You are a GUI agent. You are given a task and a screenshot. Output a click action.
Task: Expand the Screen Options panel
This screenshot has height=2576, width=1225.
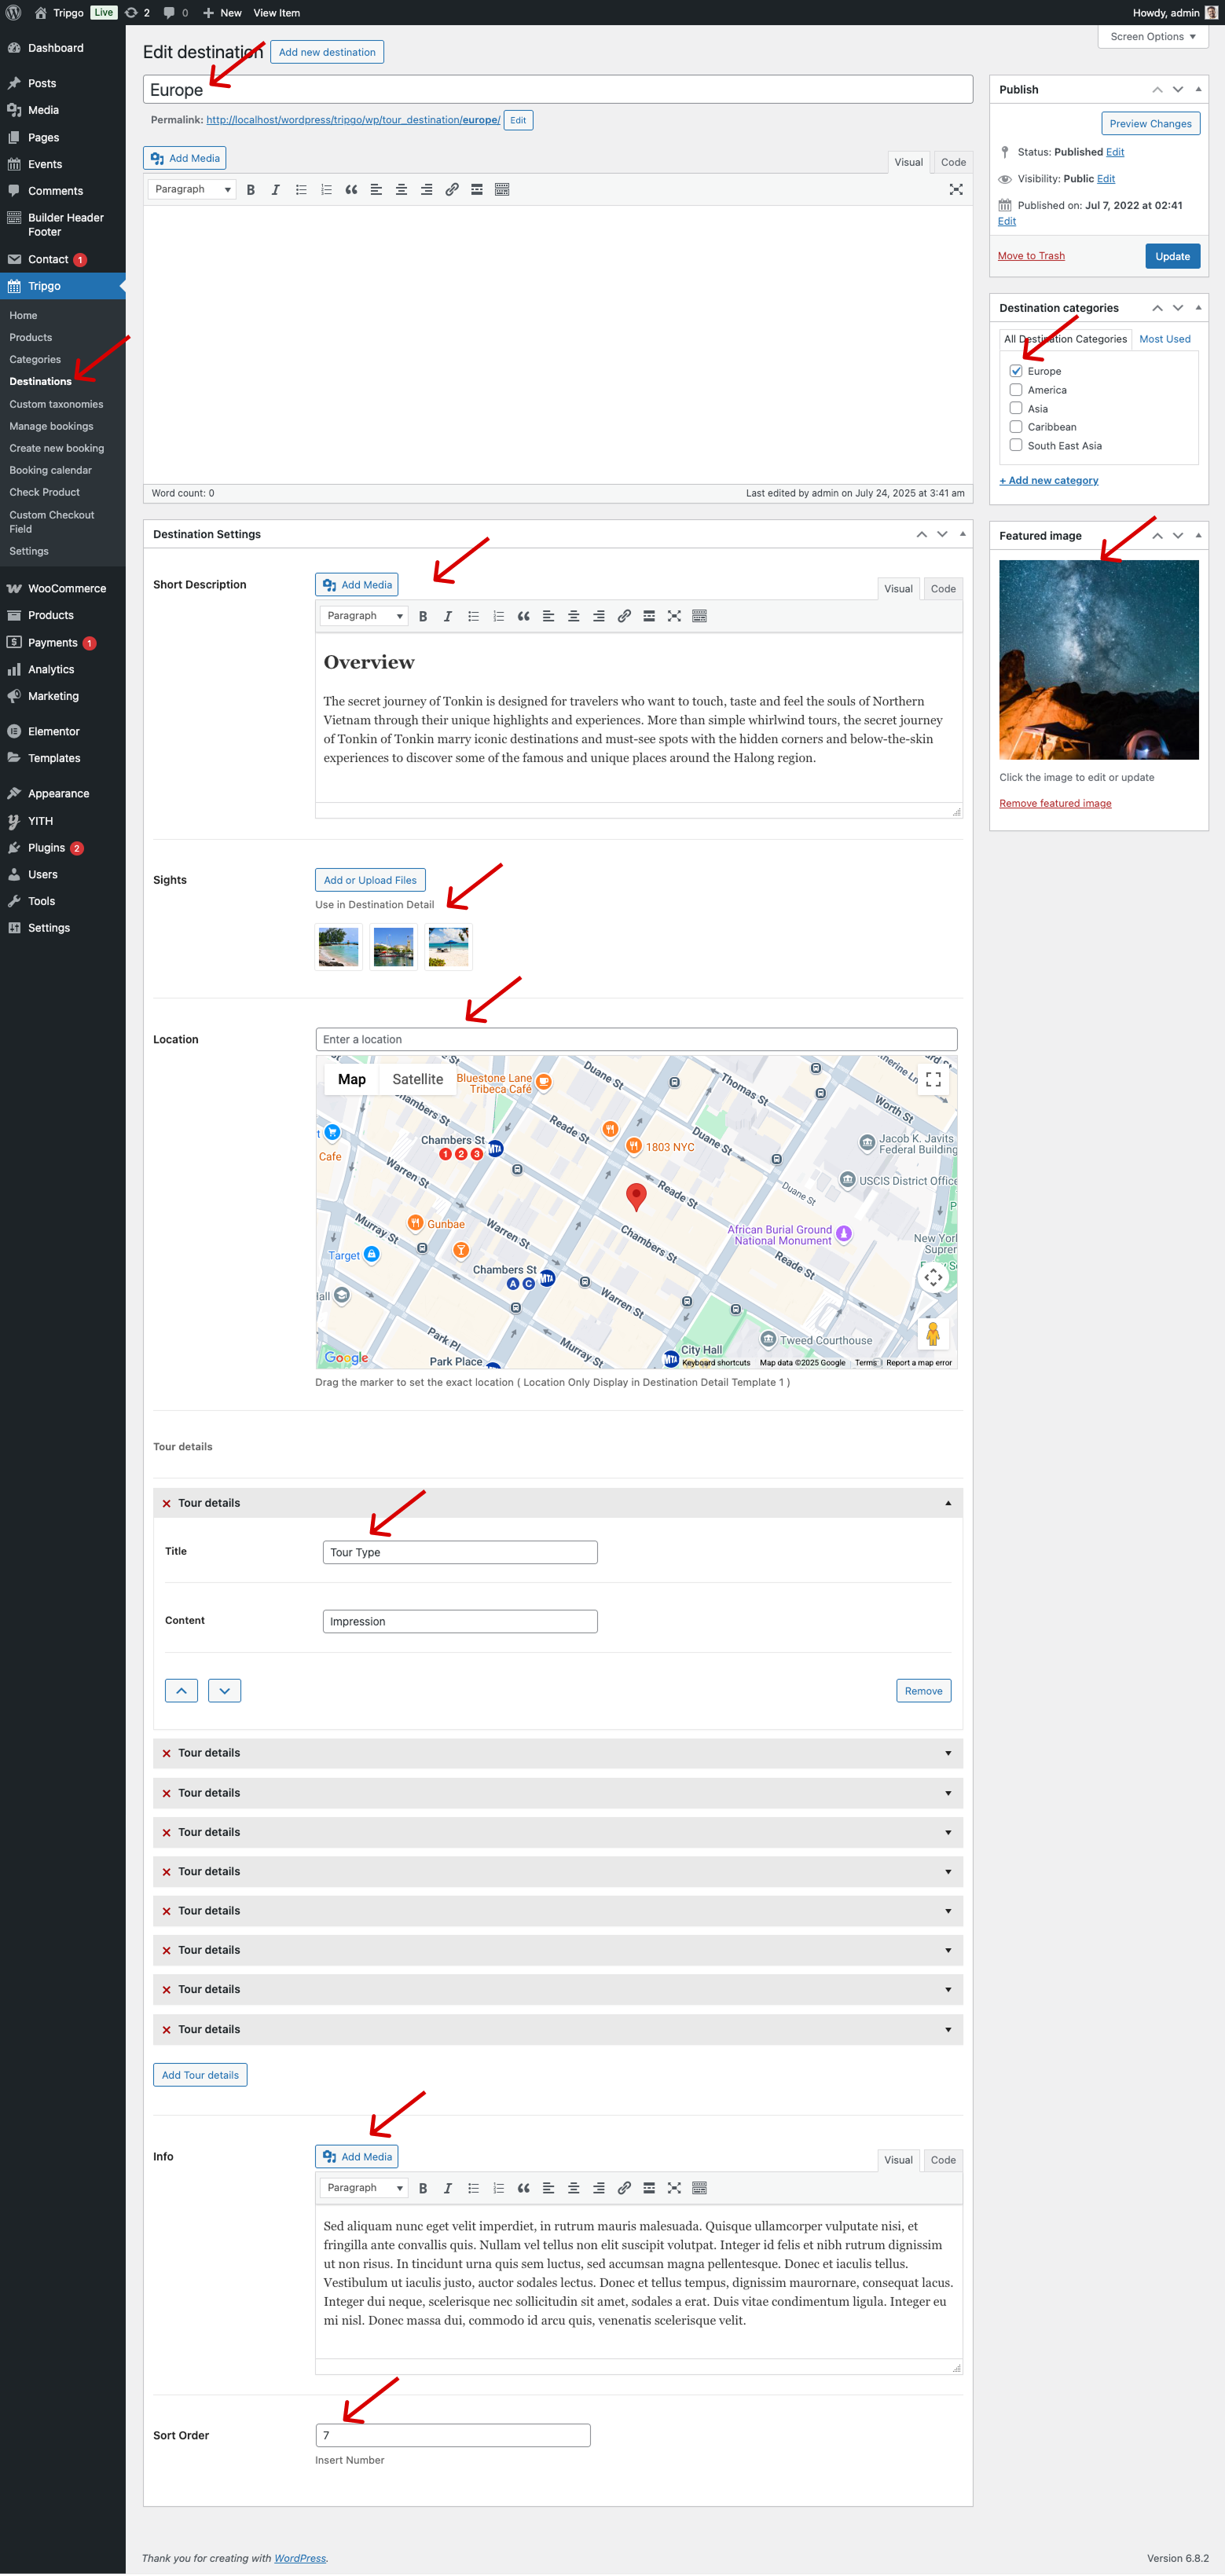(1153, 37)
